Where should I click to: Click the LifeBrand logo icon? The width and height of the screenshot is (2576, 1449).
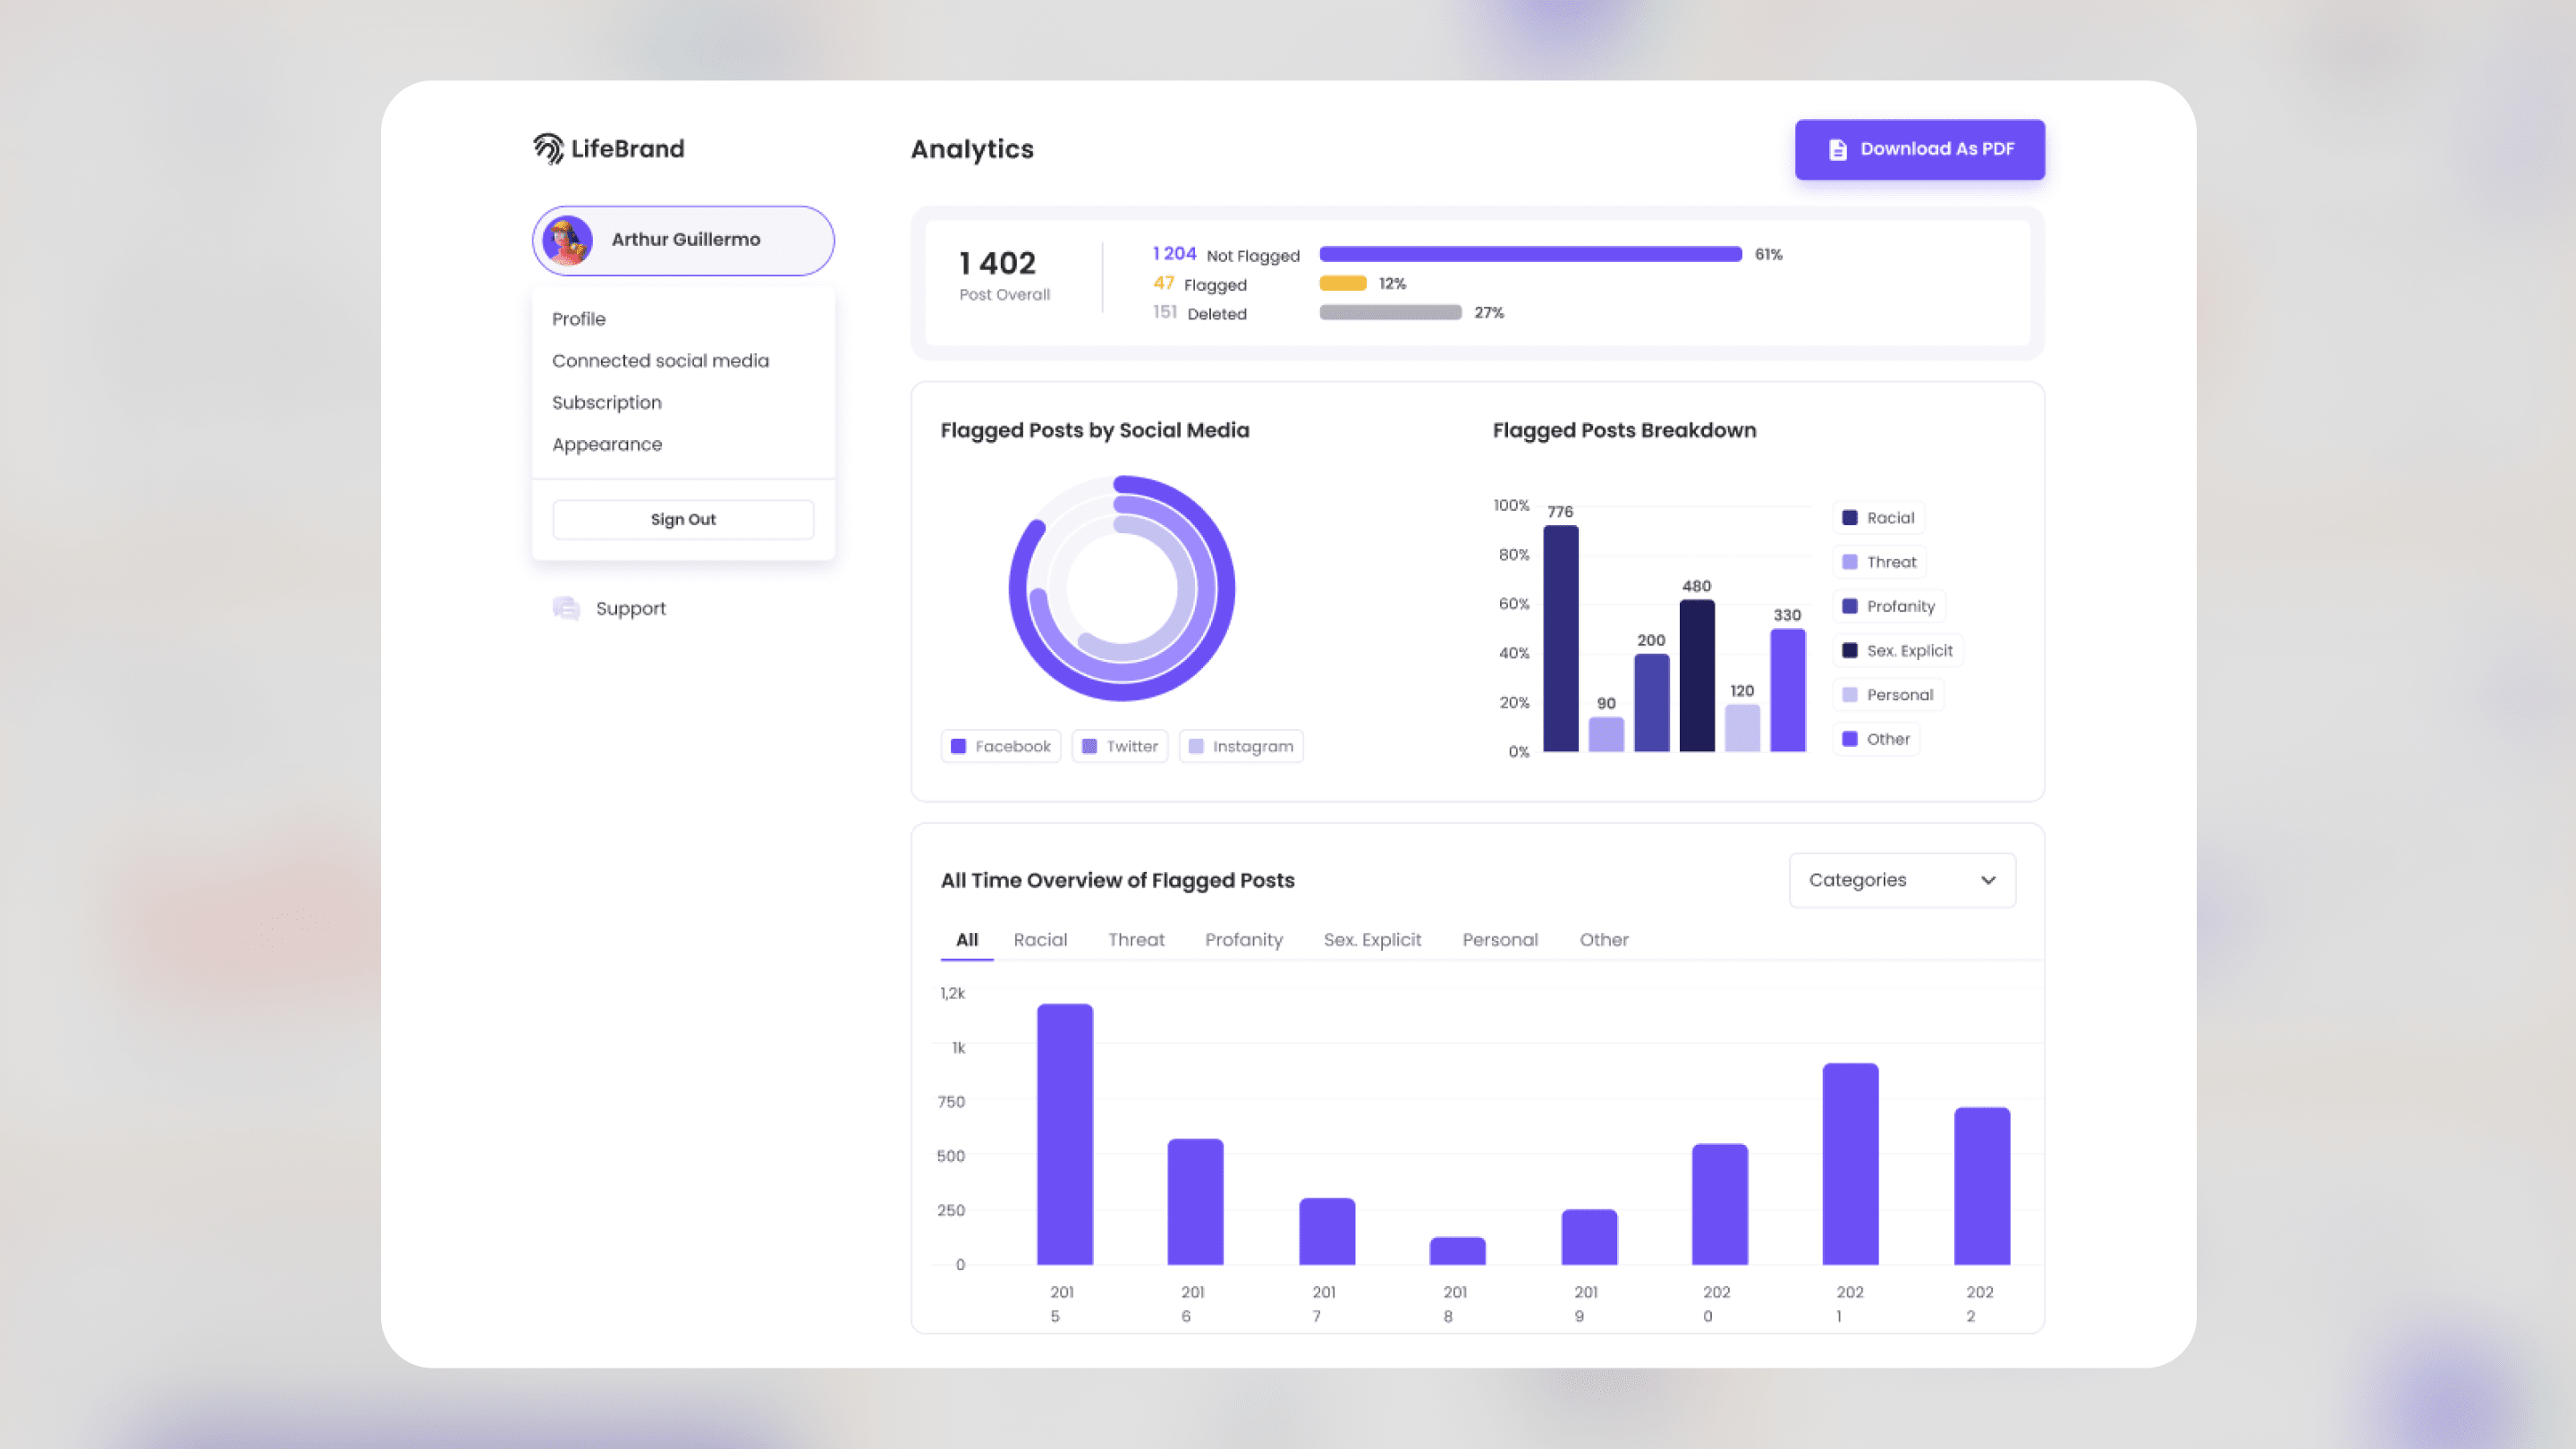(549, 147)
